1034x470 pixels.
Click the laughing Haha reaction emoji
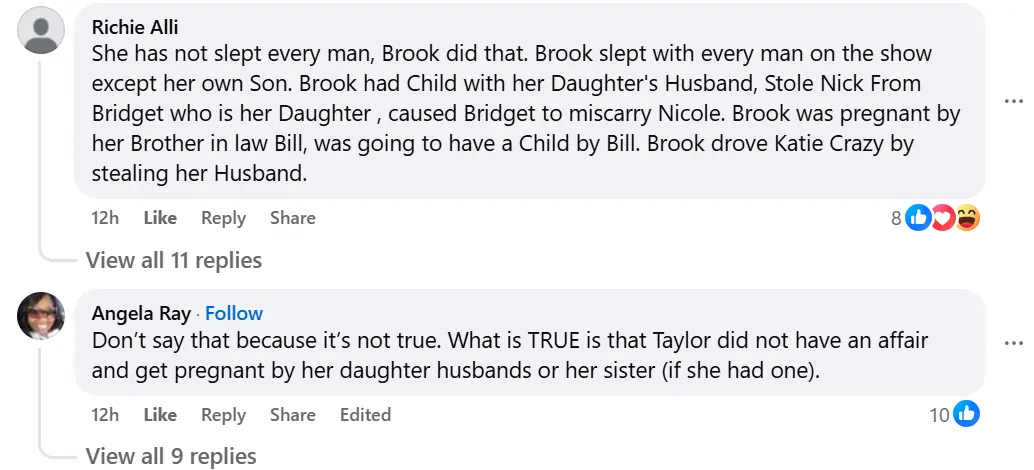pyautogui.click(x=967, y=218)
